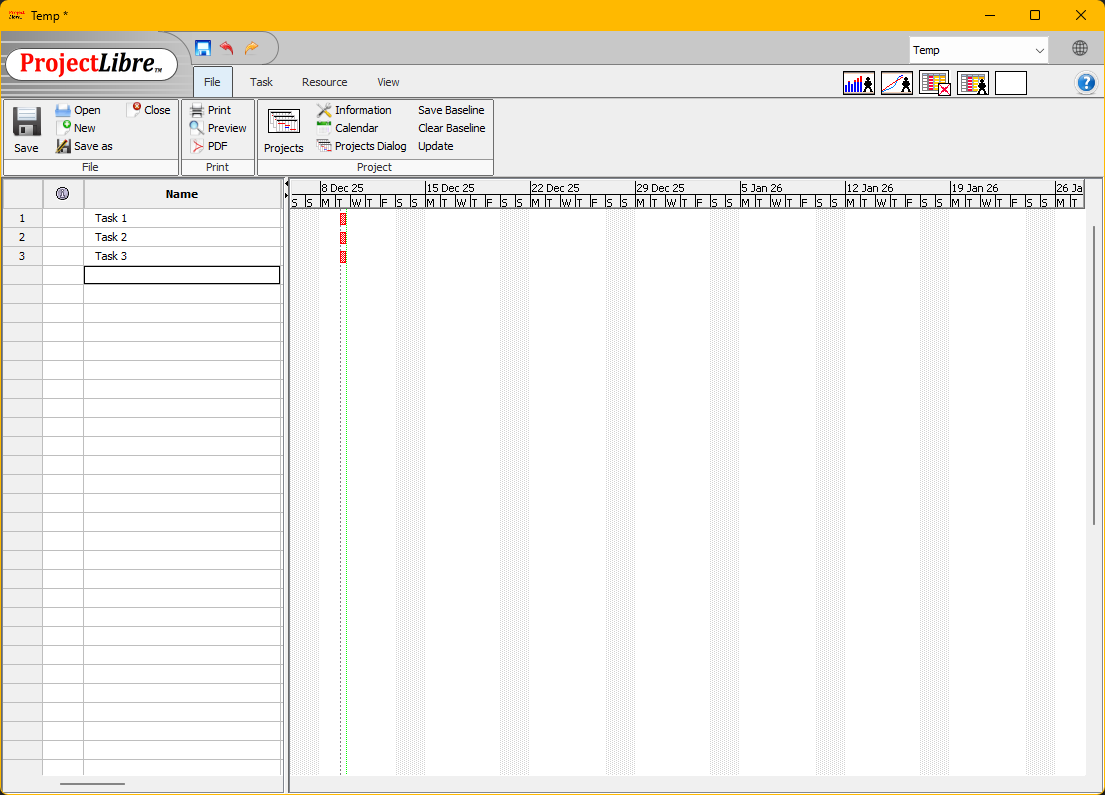Export the project with the PDF button

tap(209, 146)
